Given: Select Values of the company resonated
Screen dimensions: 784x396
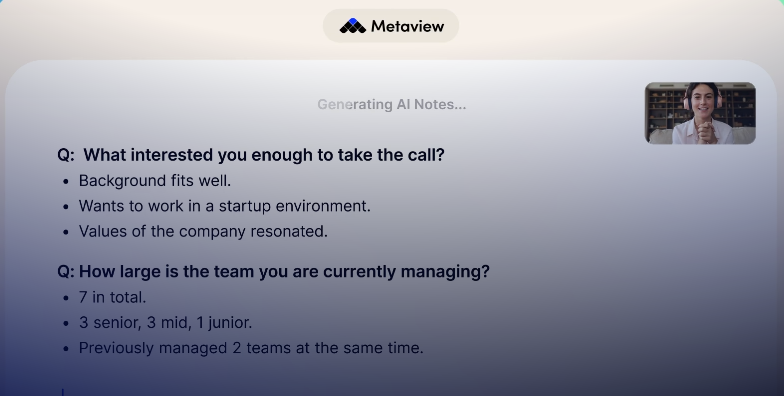Looking at the screenshot, I should click(203, 232).
